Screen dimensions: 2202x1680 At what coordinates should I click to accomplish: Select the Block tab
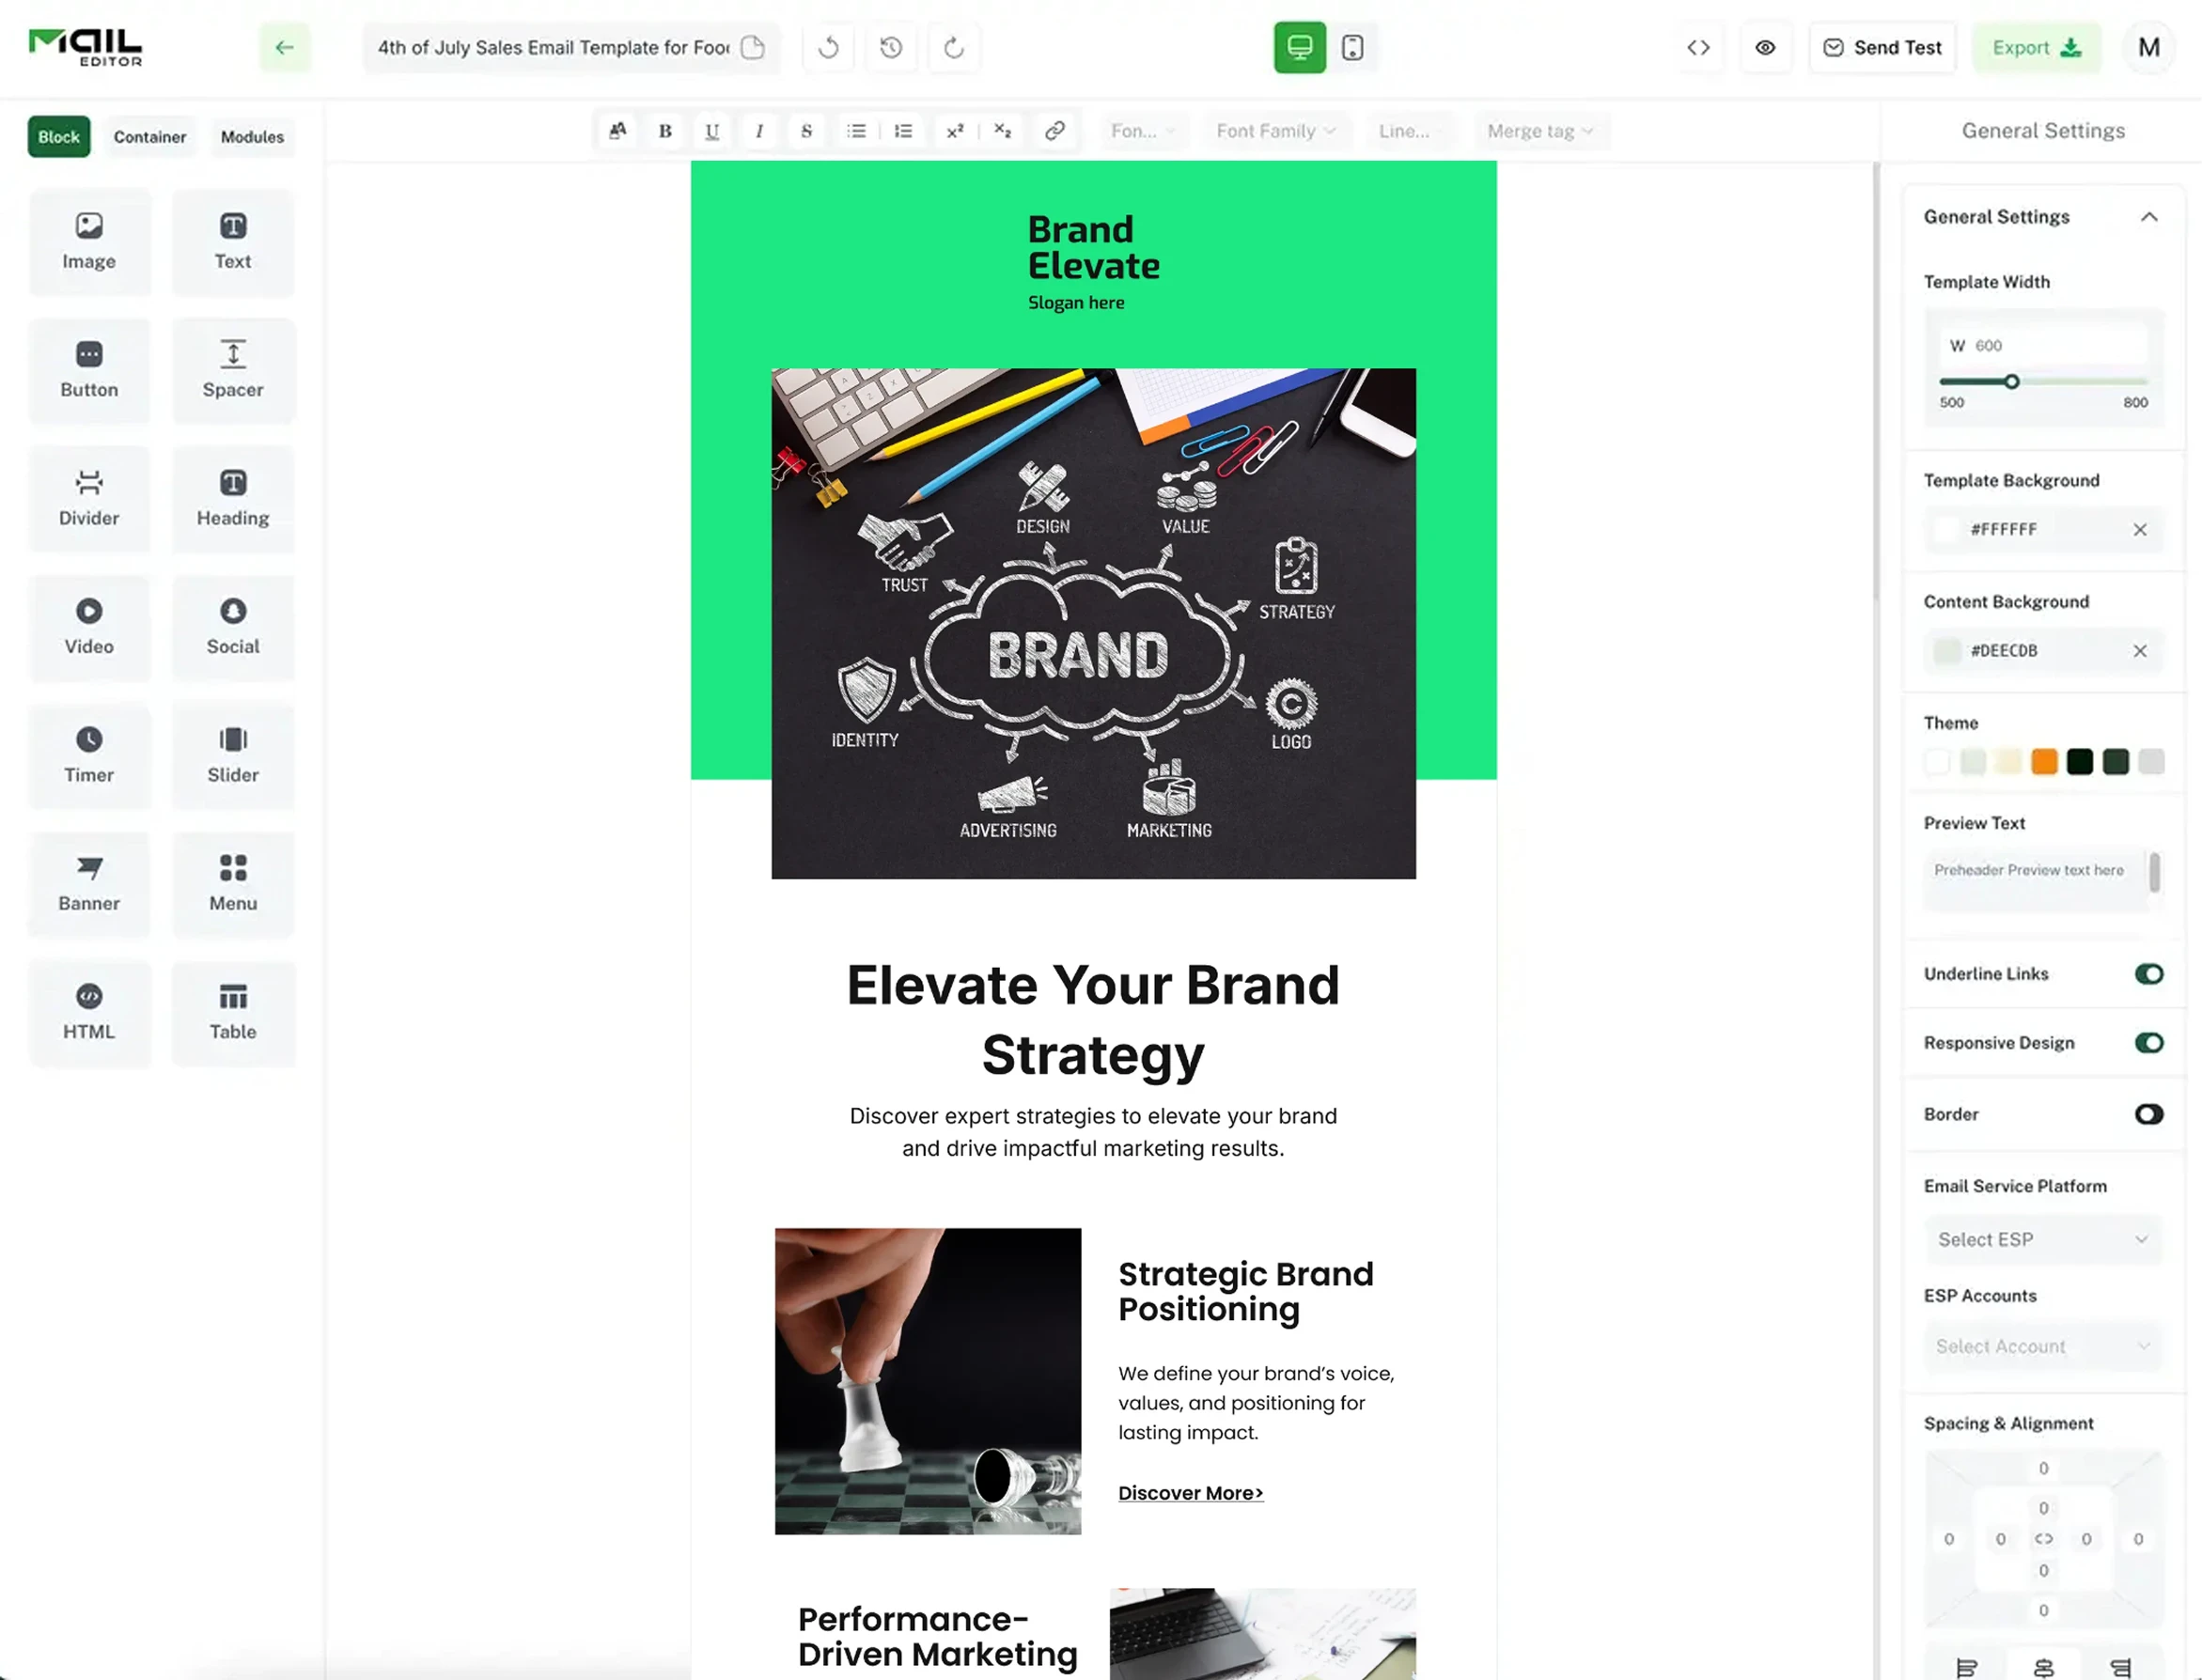(59, 137)
